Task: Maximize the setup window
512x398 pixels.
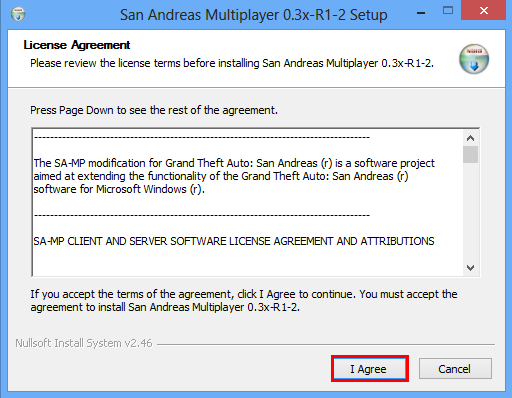Action: (448, 11)
